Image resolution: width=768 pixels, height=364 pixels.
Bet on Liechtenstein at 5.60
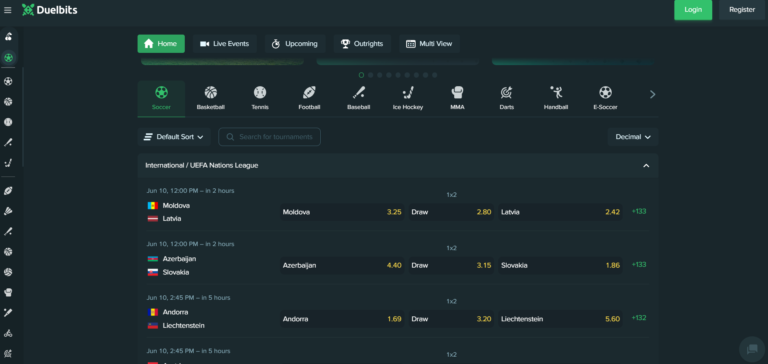(x=560, y=319)
